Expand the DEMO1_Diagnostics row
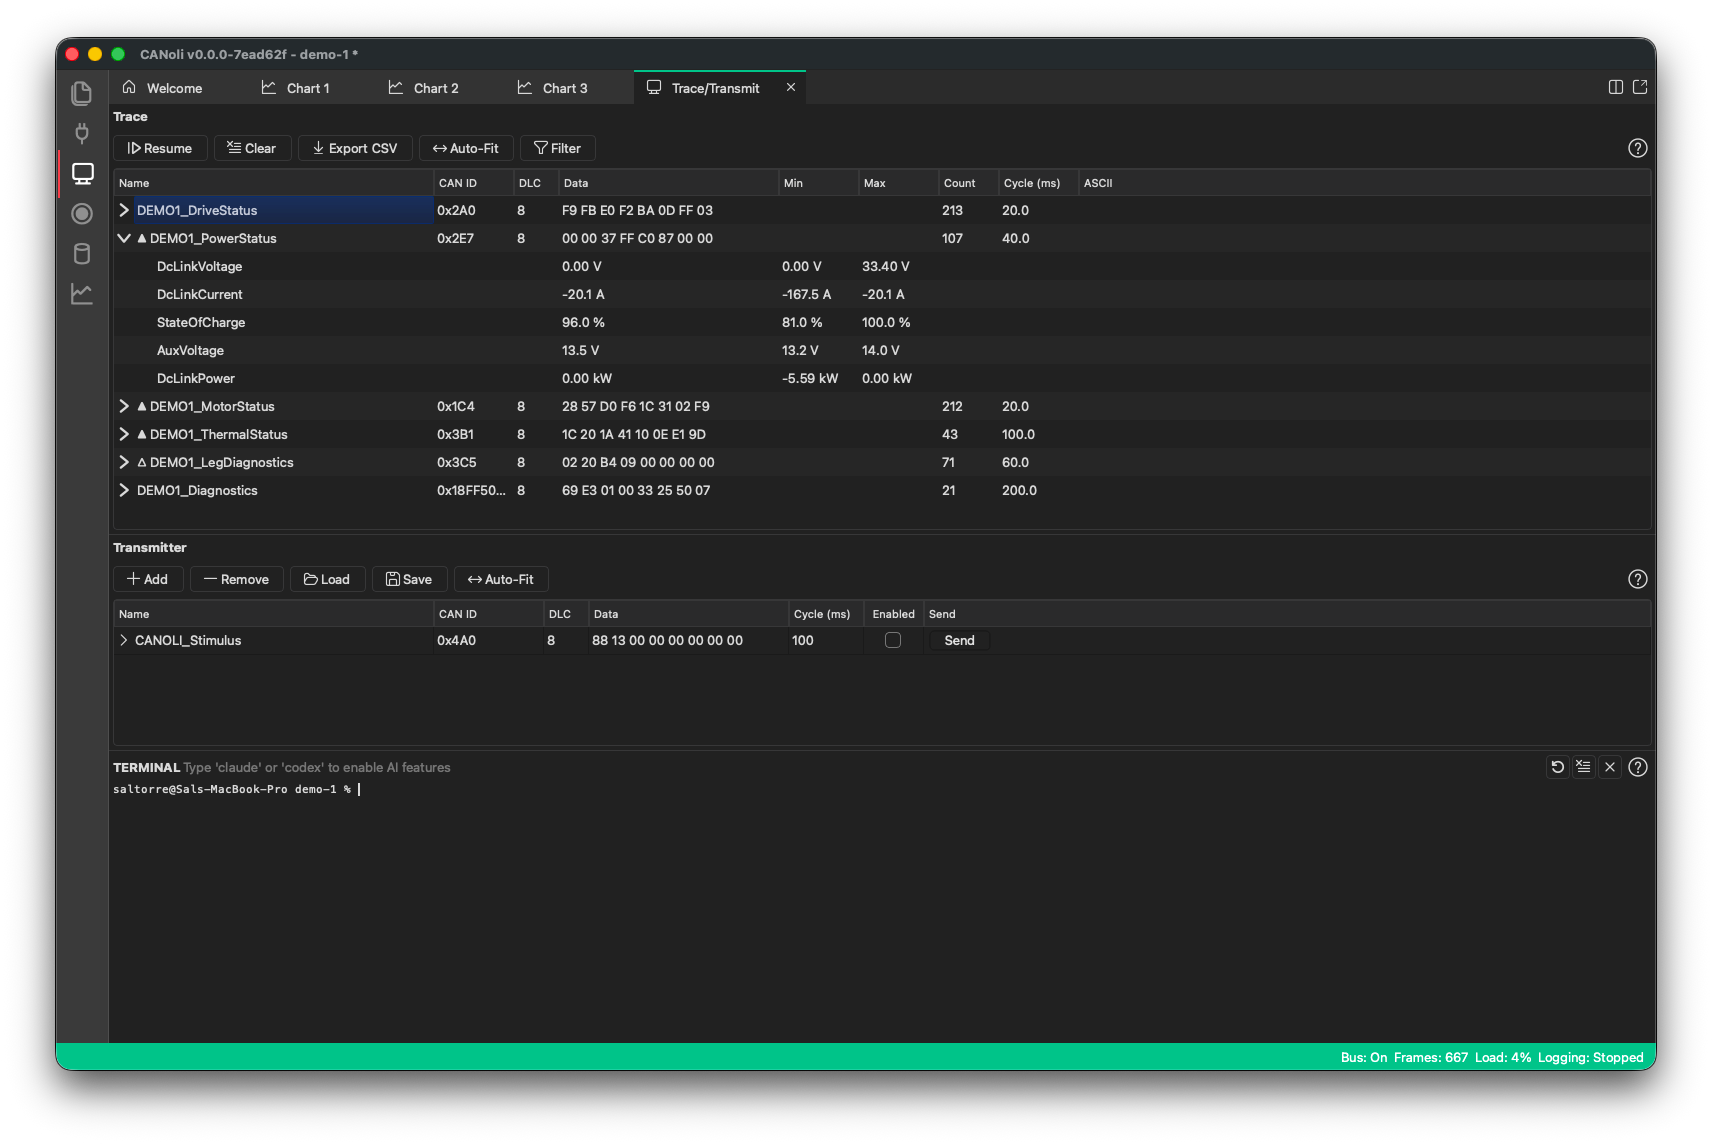 pos(124,490)
